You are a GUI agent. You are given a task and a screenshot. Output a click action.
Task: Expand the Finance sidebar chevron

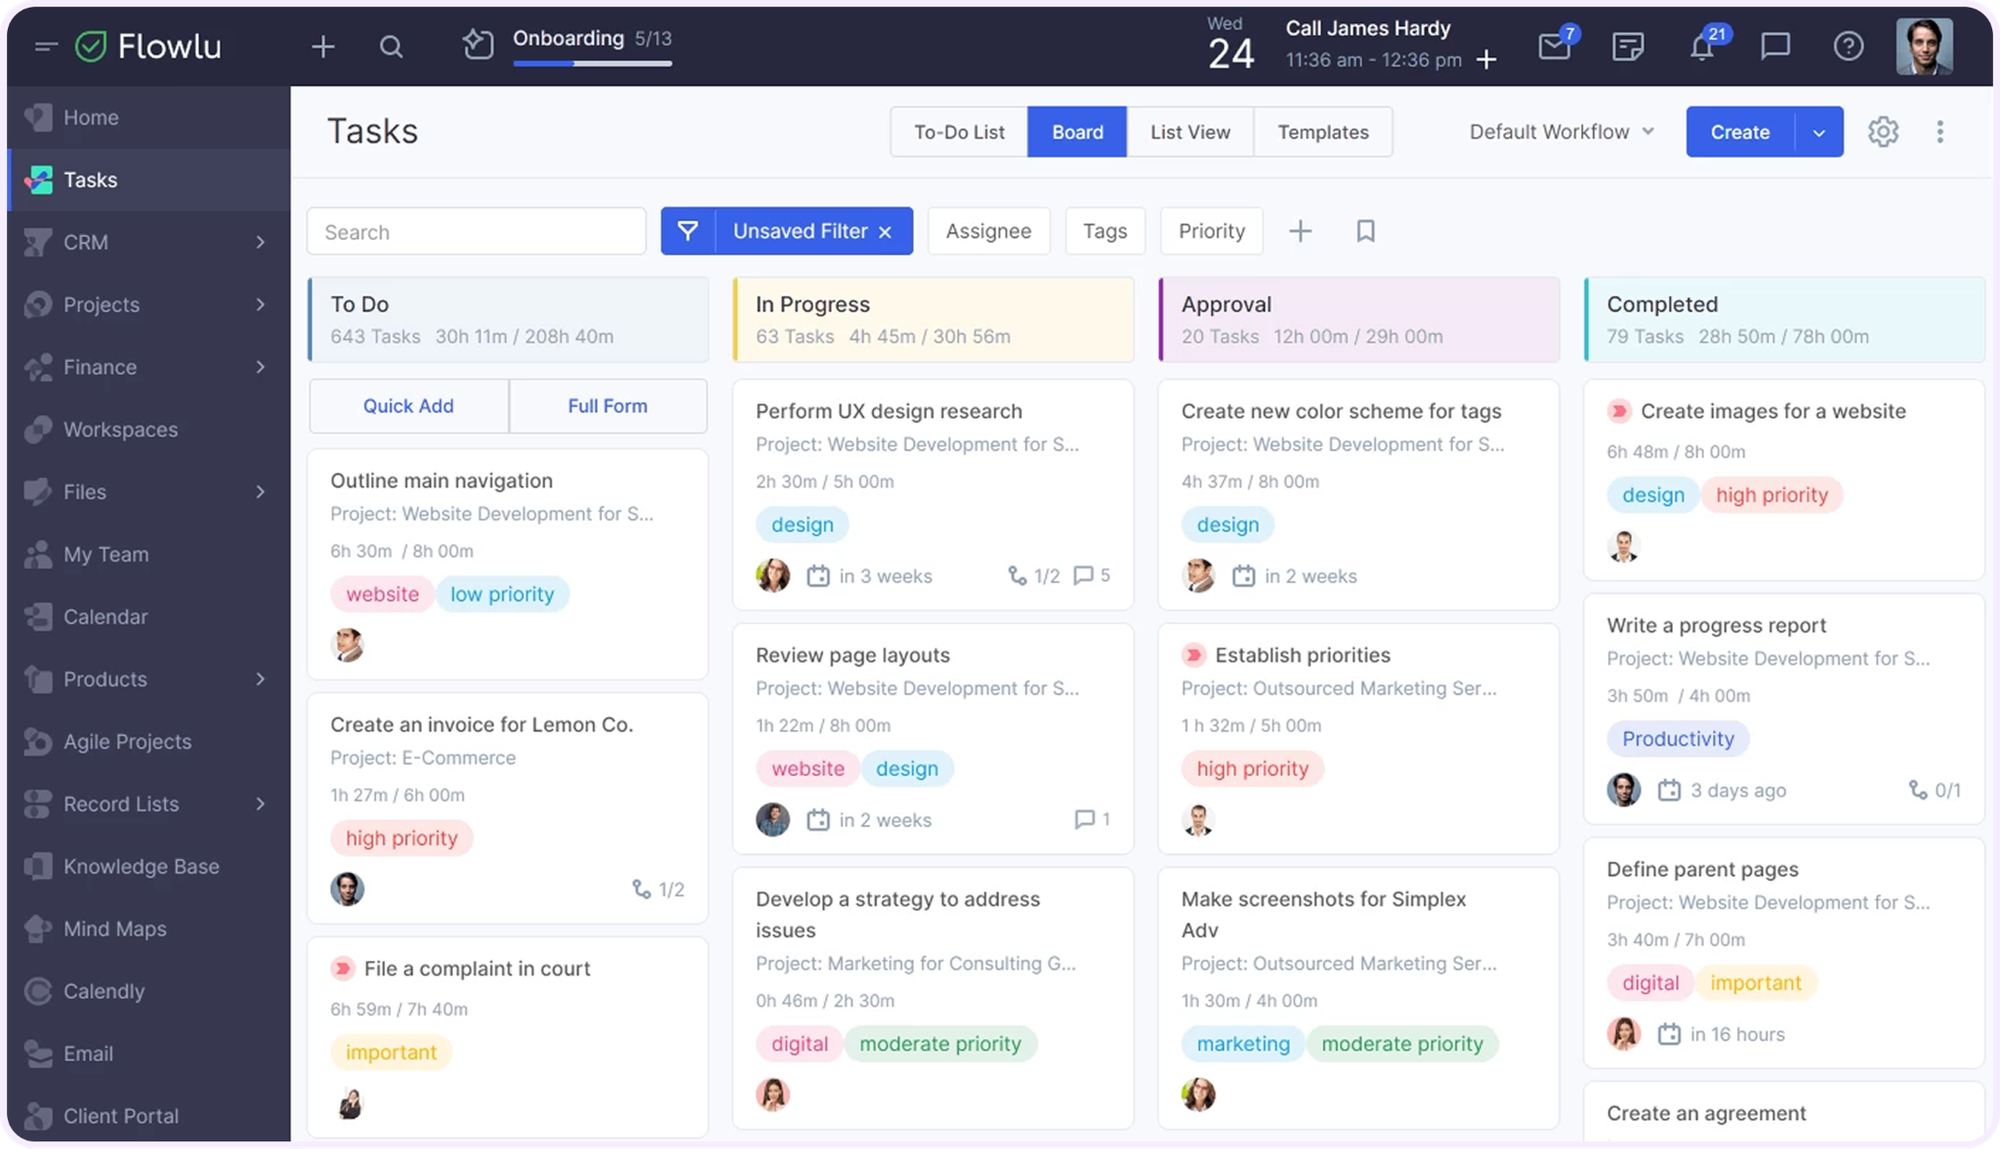tap(260, 367)
